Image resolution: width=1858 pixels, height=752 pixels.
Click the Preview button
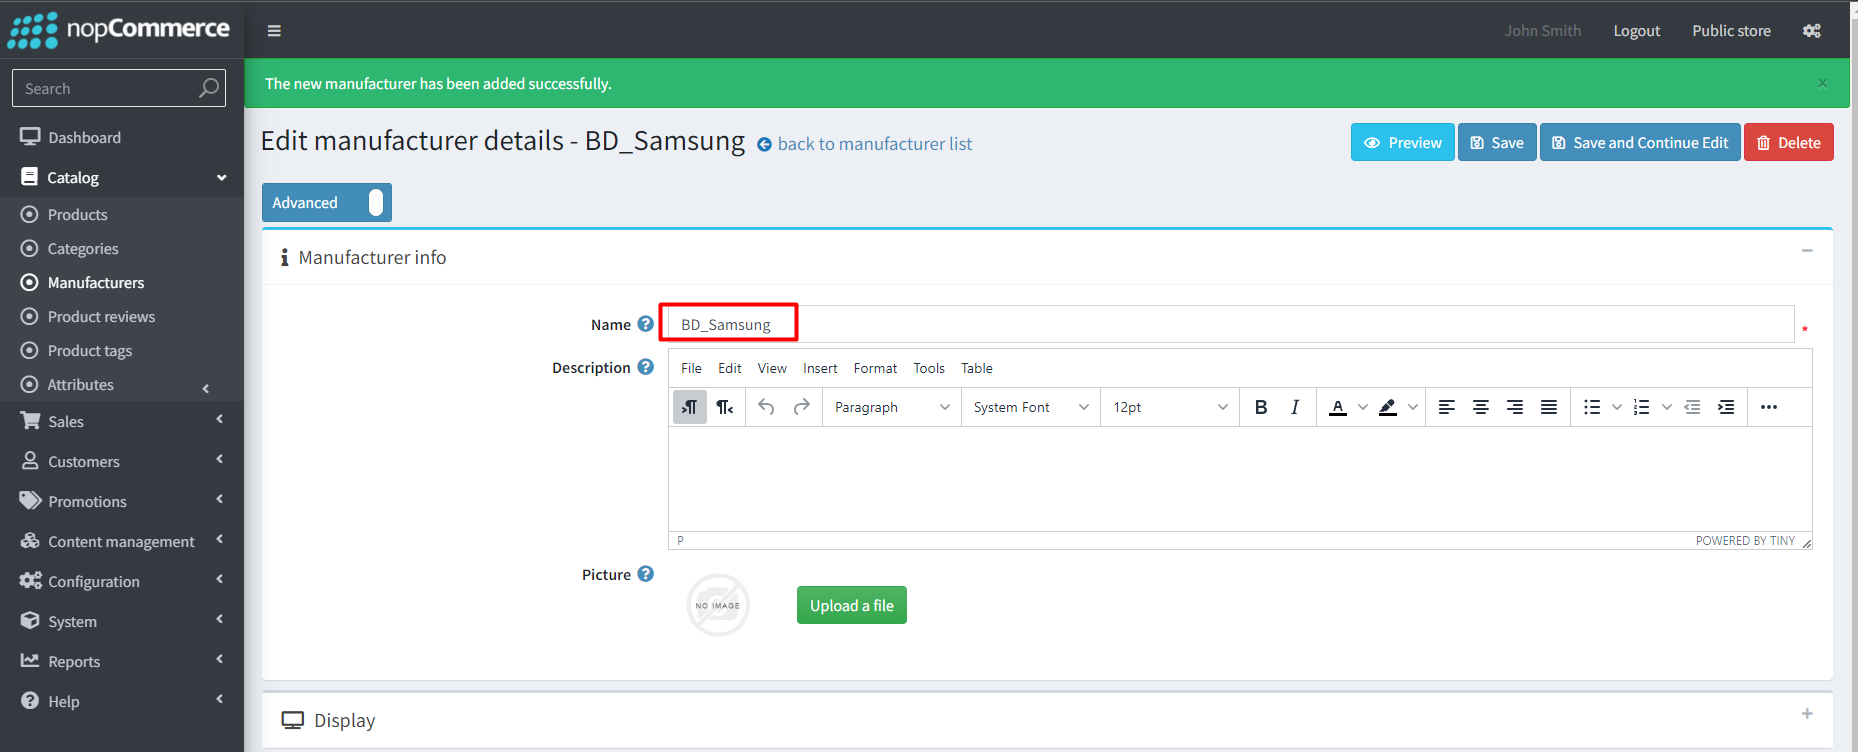pos(1403,142)
